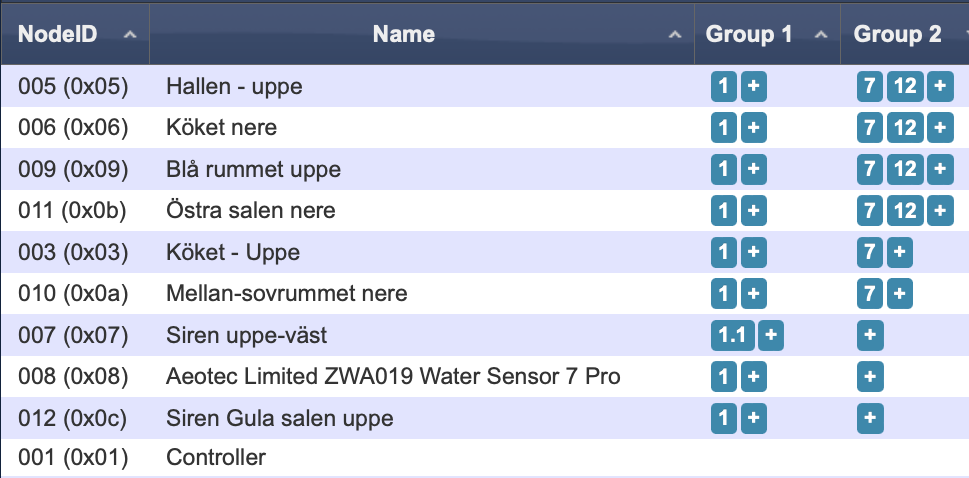This screenshot has height=478, width=969.
Task: Click plus in Group 2 for Siren uppe-väst
Action: click(870, 336)
